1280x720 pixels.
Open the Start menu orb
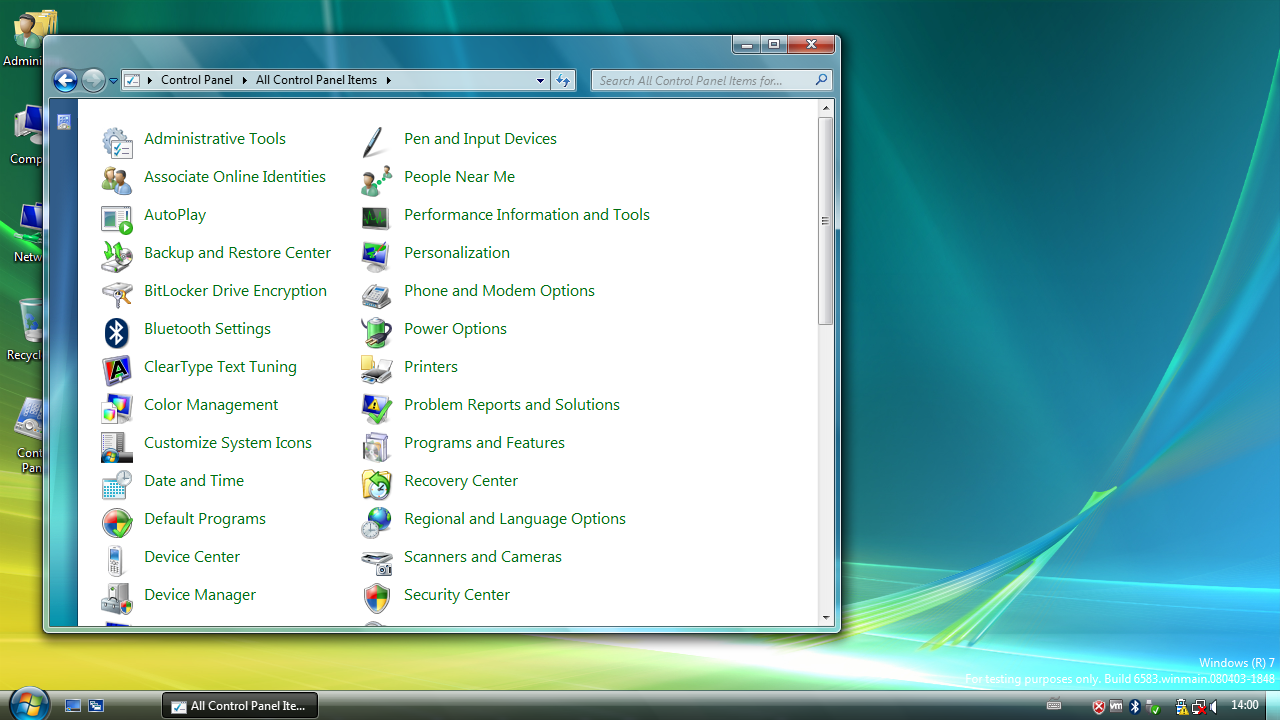(28, 702)
